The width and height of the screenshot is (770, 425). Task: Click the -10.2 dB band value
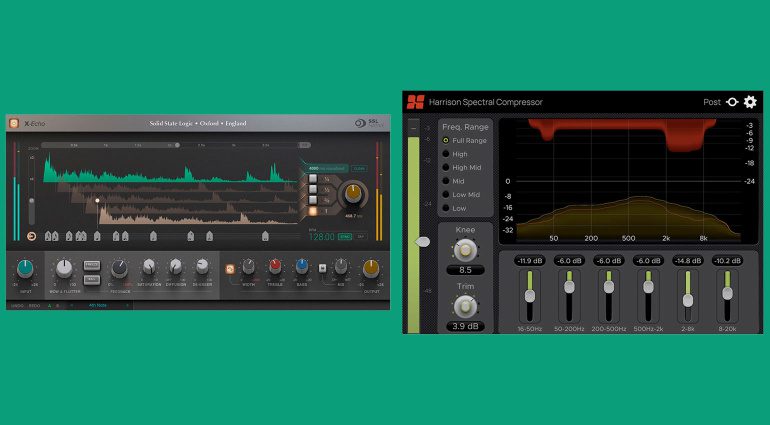[x=727, y=261]
